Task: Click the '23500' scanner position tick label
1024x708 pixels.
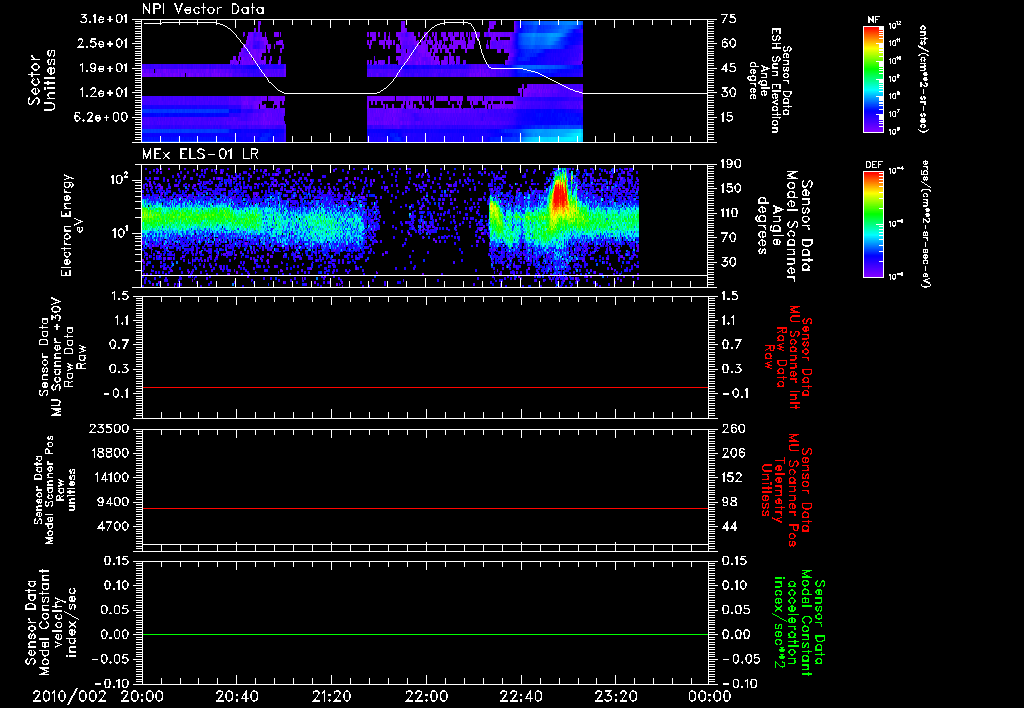Action: coord(108,428)
